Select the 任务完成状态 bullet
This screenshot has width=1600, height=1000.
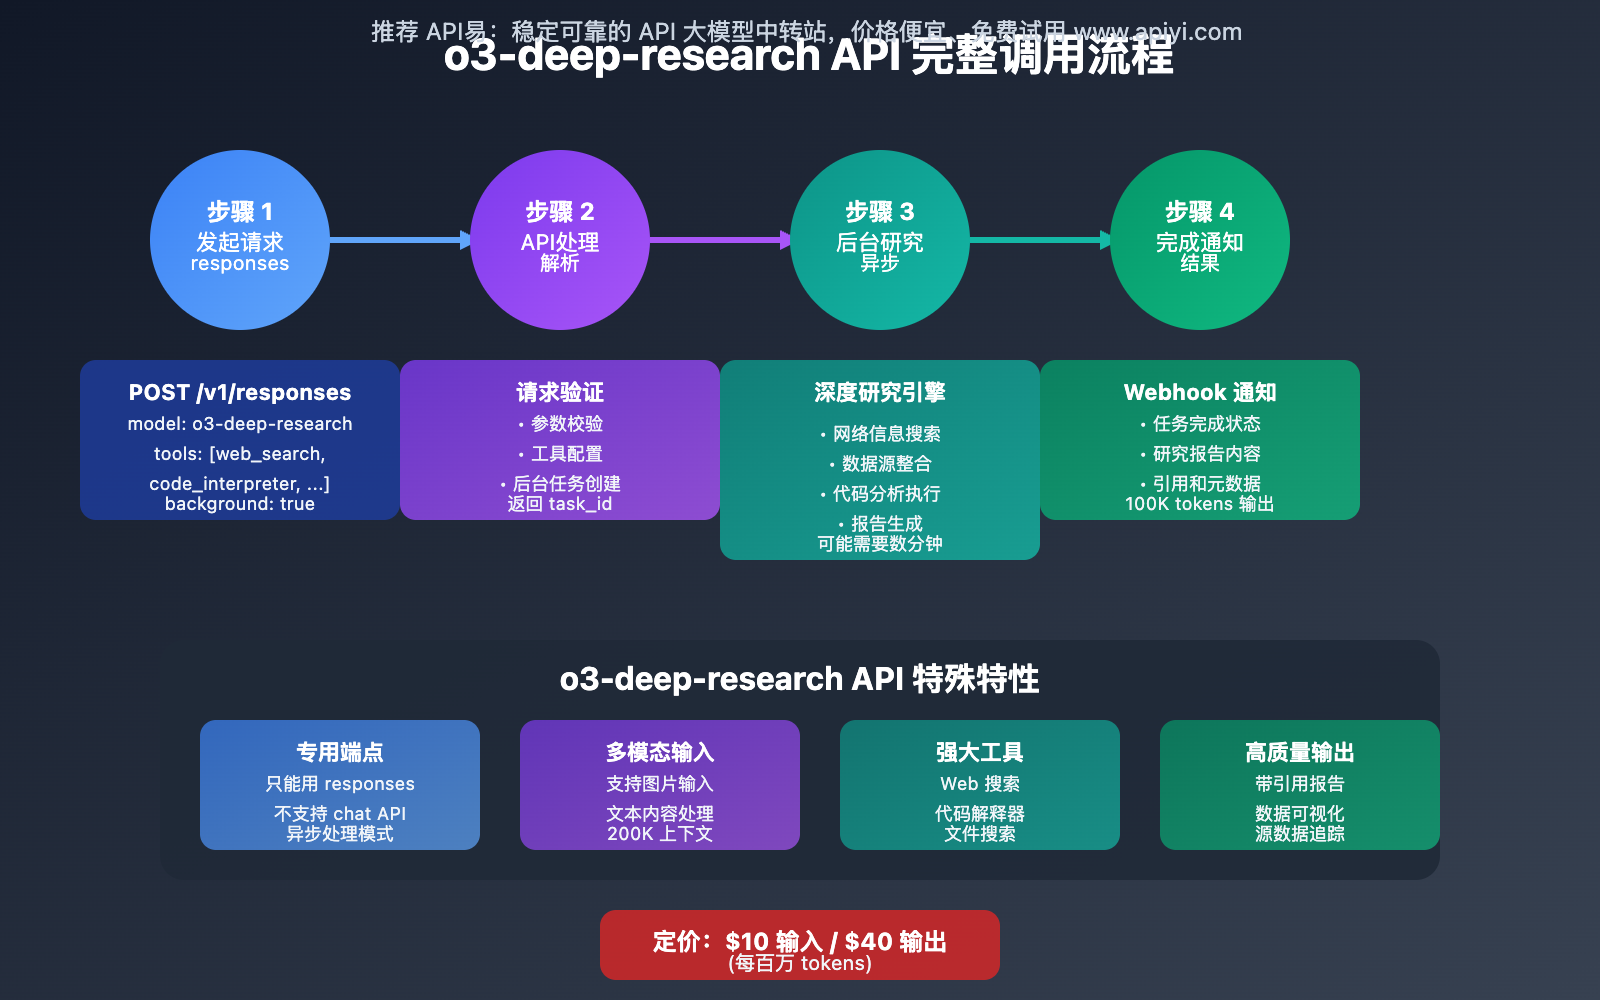(1200, 424)
